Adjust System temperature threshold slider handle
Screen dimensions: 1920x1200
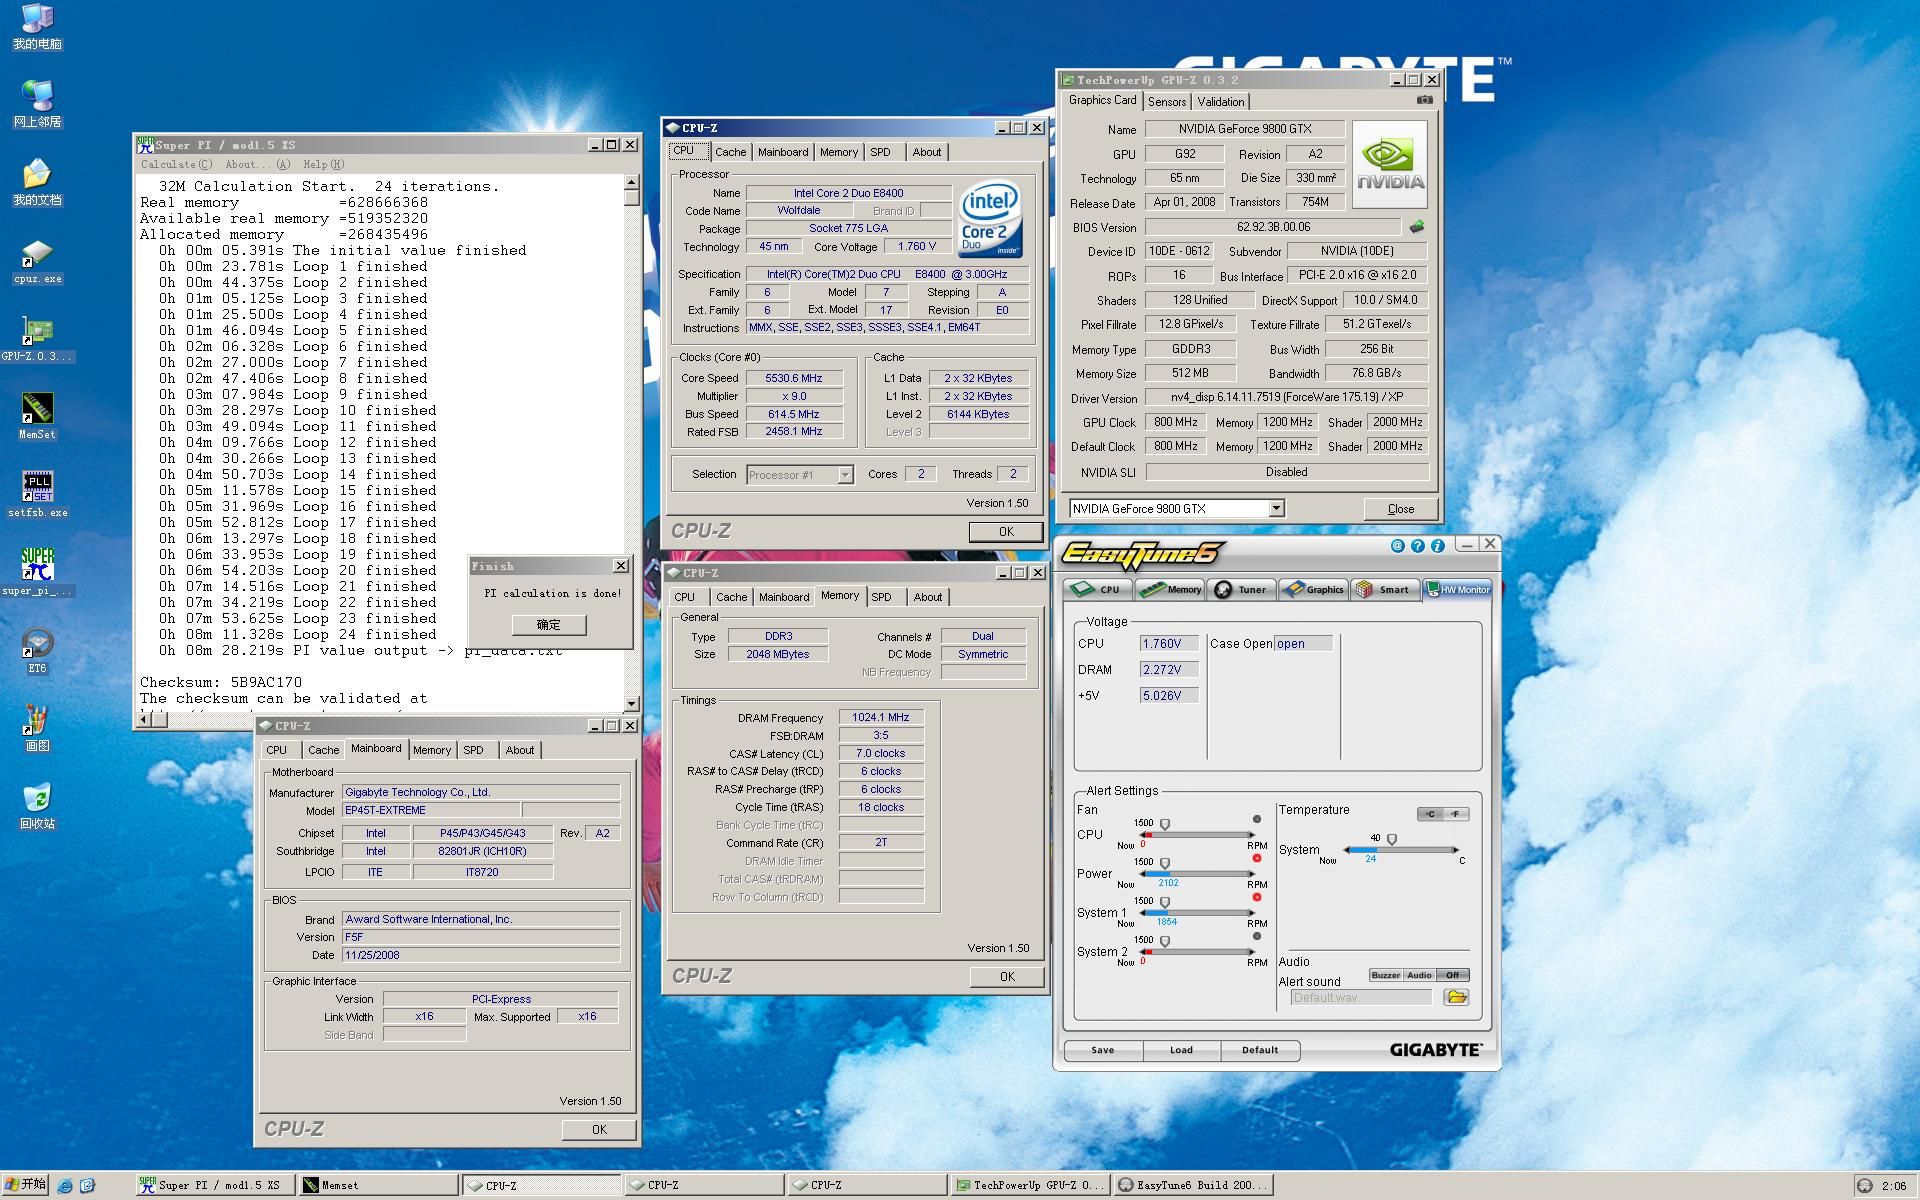tap(1391, 840)
